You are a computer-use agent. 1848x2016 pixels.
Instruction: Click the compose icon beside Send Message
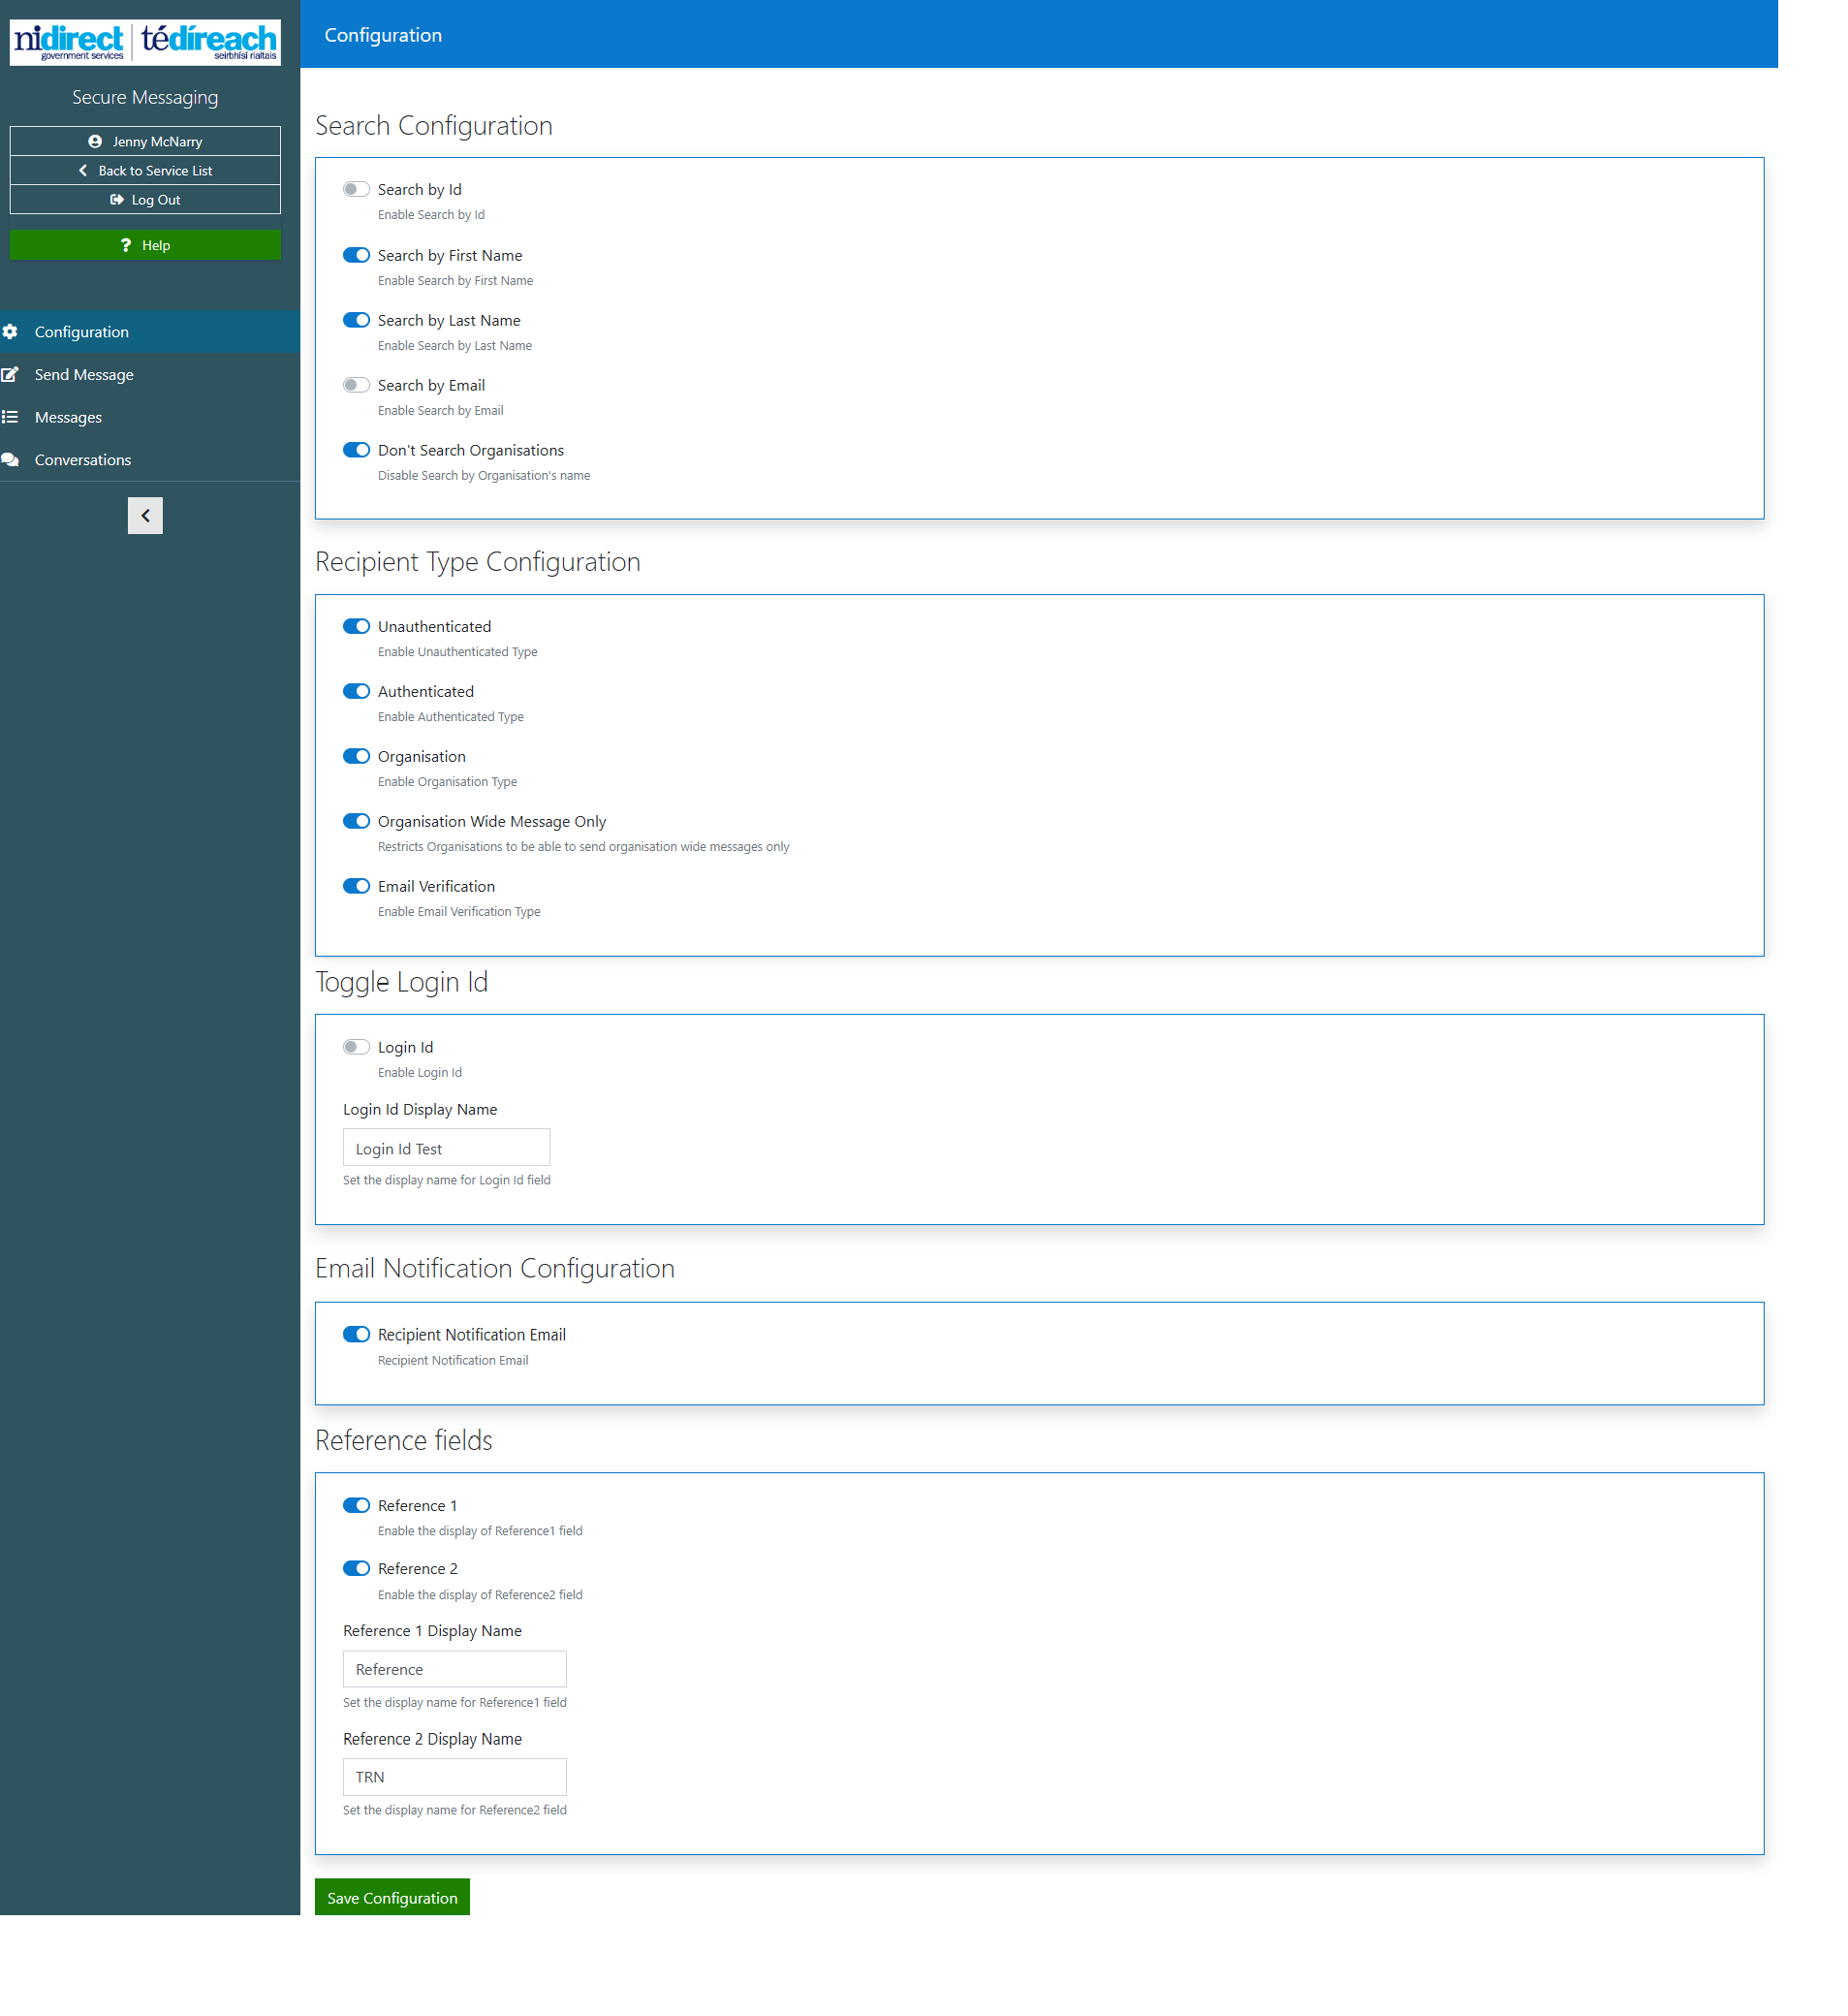10,375
